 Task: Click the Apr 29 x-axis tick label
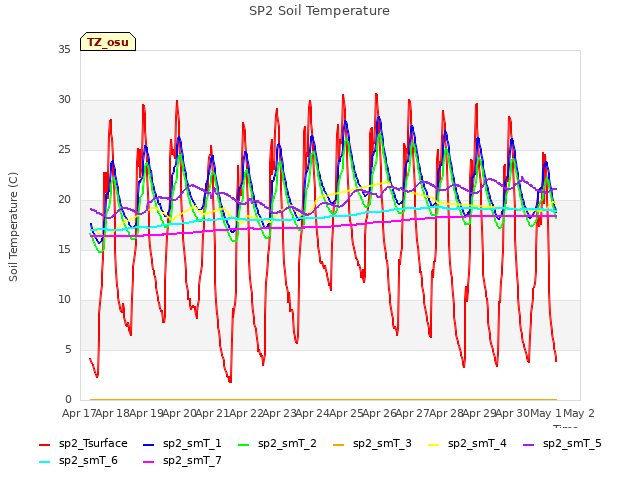[479, 413]
